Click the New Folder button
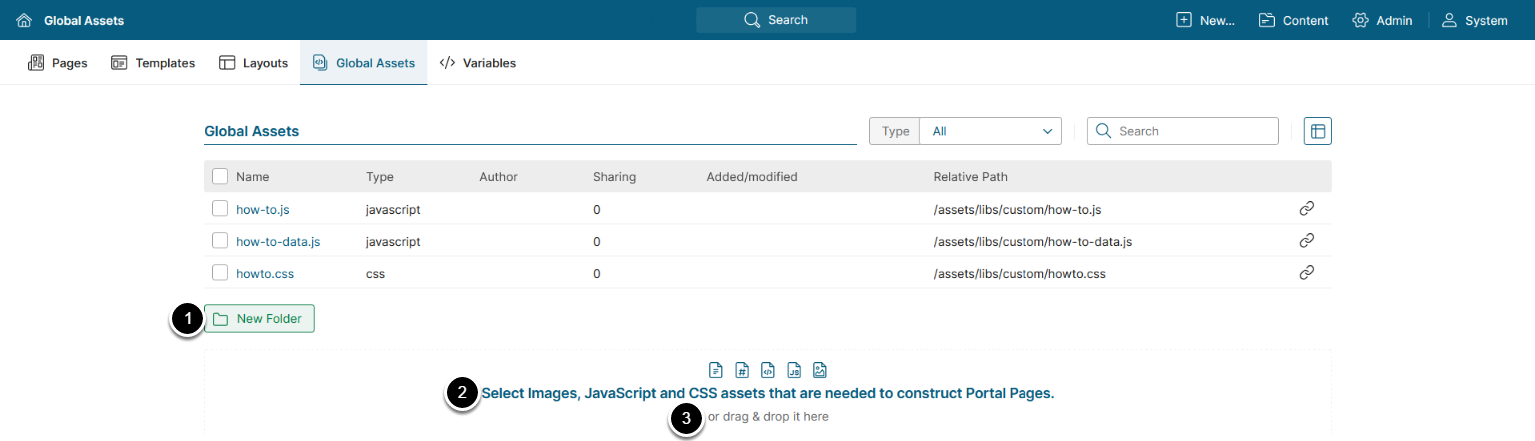The height and width of the screenshot is (441, 1535). (x=259, y=319)
